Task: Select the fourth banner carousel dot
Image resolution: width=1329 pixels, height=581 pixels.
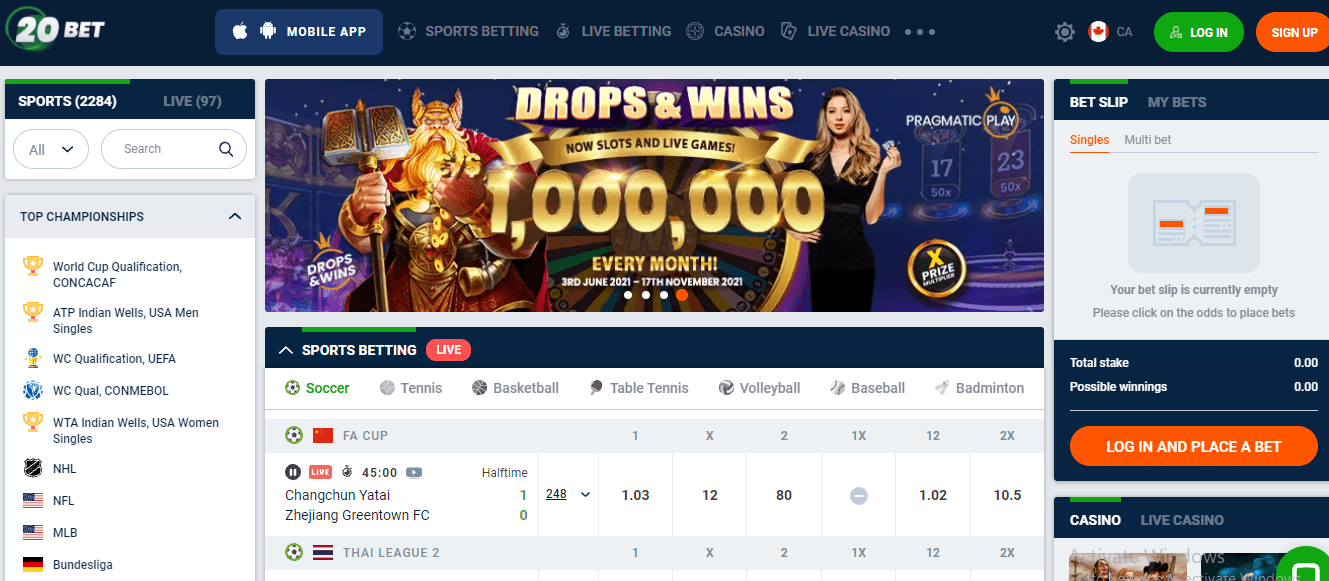Action: 682,295
